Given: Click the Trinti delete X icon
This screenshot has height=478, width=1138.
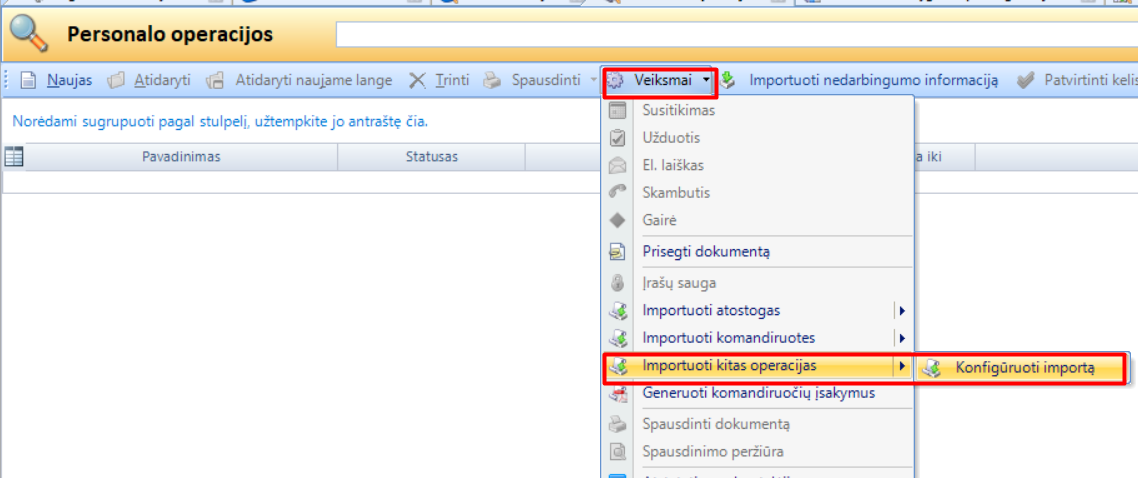Looking at the screenshot, I should (417, 80).
